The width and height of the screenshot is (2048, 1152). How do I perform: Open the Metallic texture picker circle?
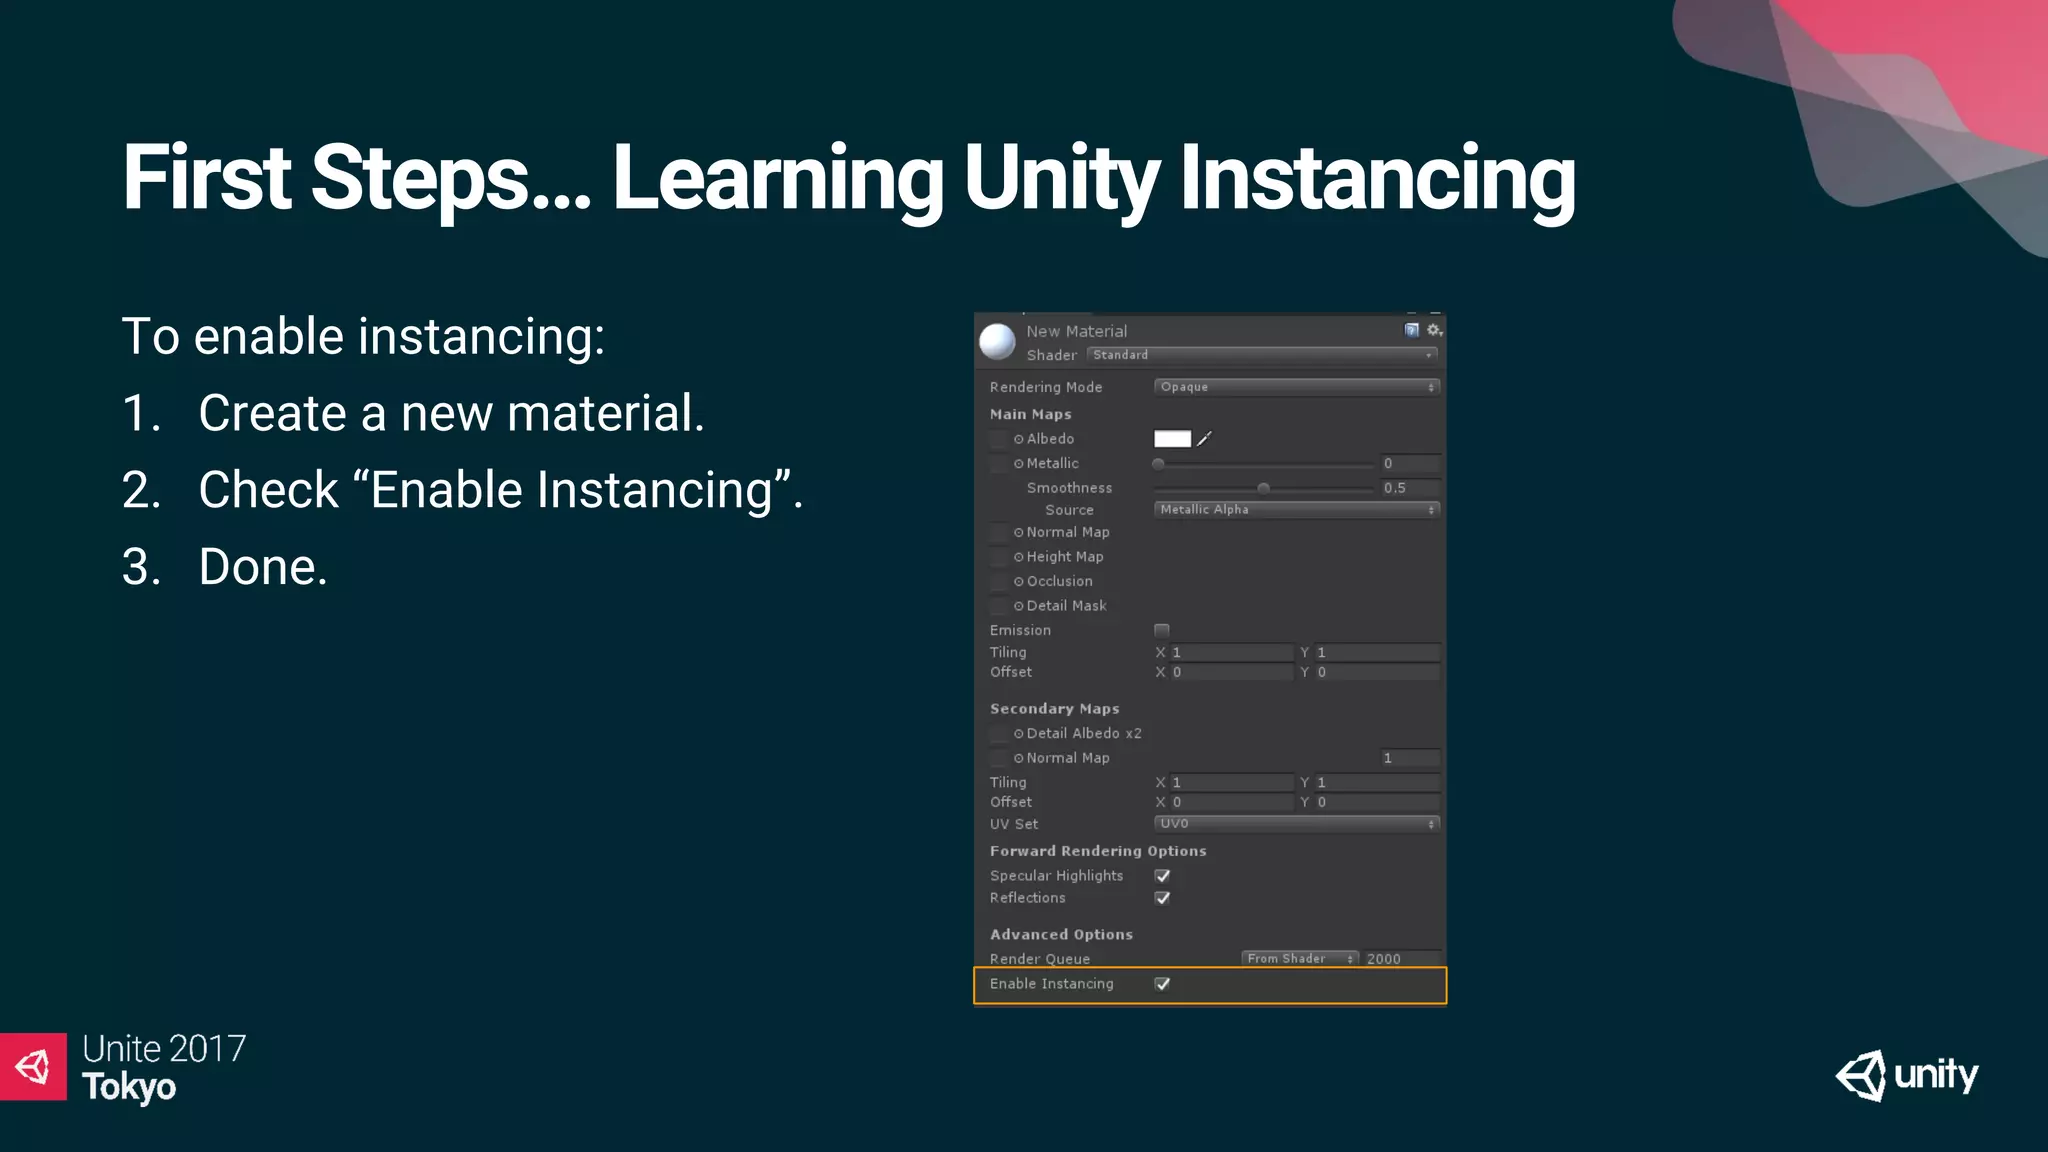pyautogui.click(x=1019, y=464)
